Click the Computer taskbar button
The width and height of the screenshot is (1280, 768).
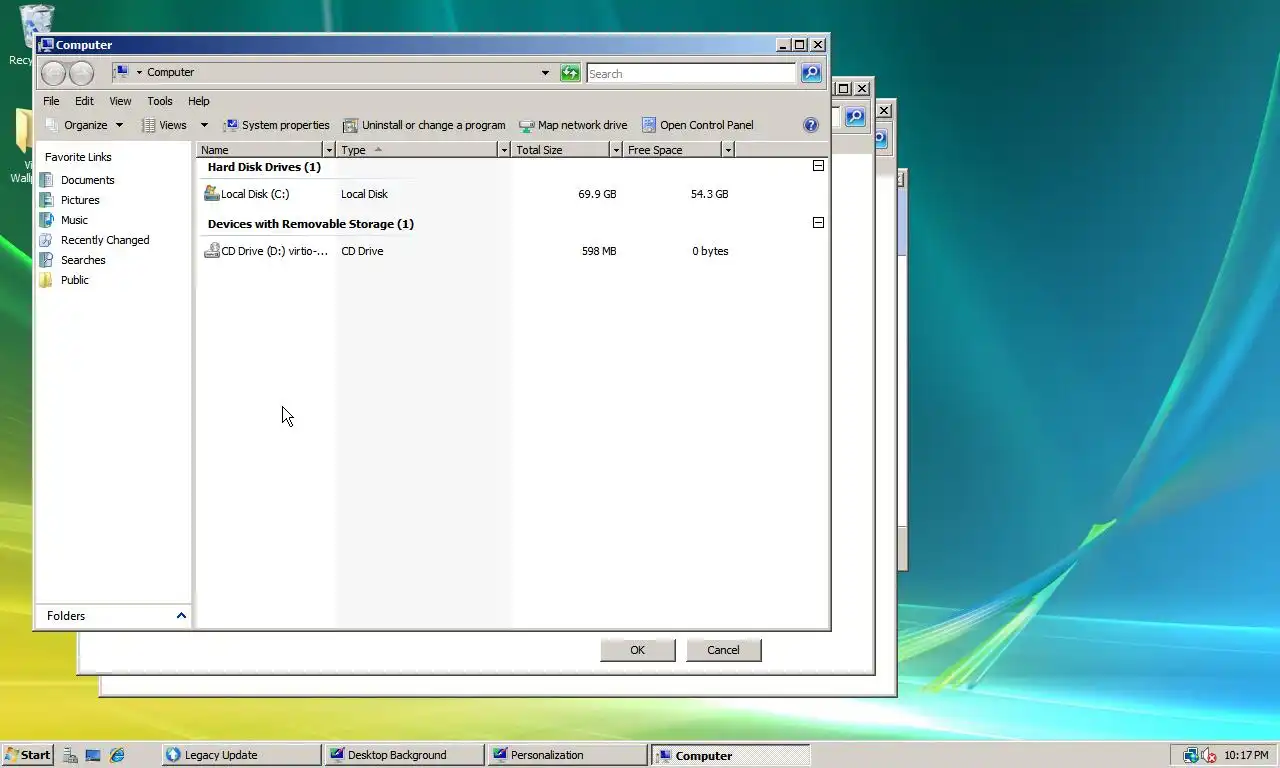coord(730,755)
